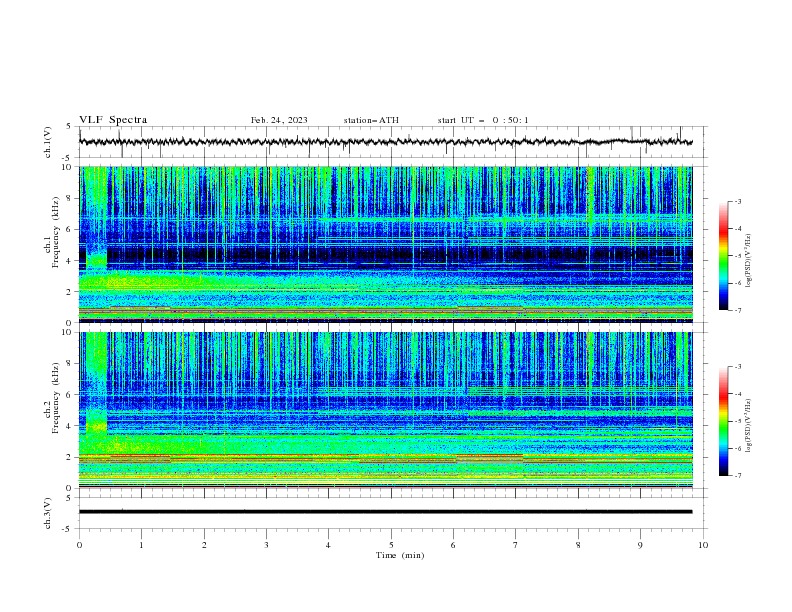
Task: Click the "-5" label on ch.2 color bar
Action: (737, 421)
